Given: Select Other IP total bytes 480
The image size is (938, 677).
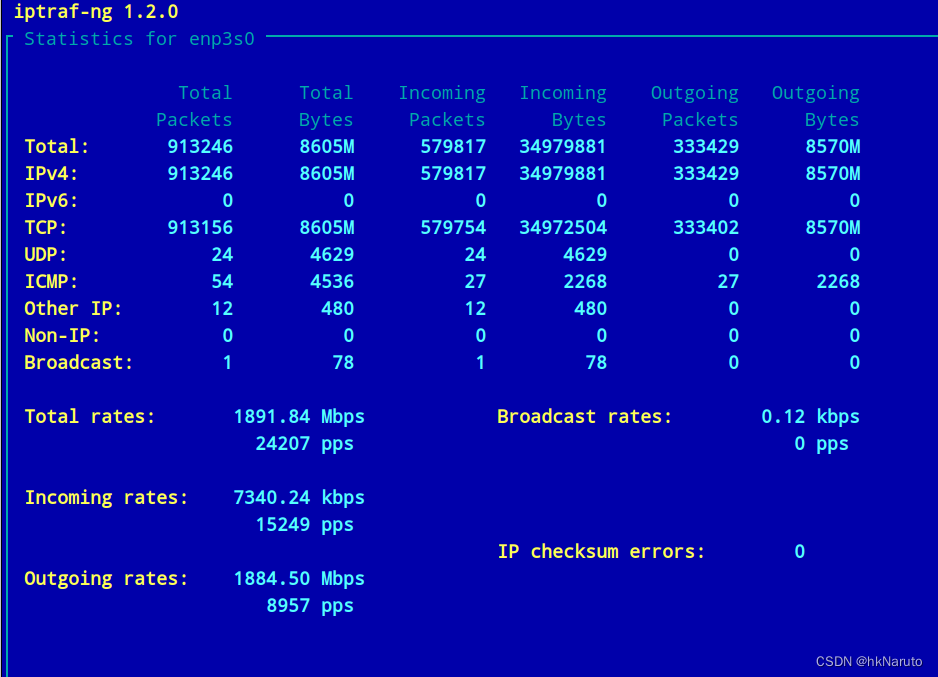Looking at the screenshot, I should pyautogui.click(x=337, y=309).
